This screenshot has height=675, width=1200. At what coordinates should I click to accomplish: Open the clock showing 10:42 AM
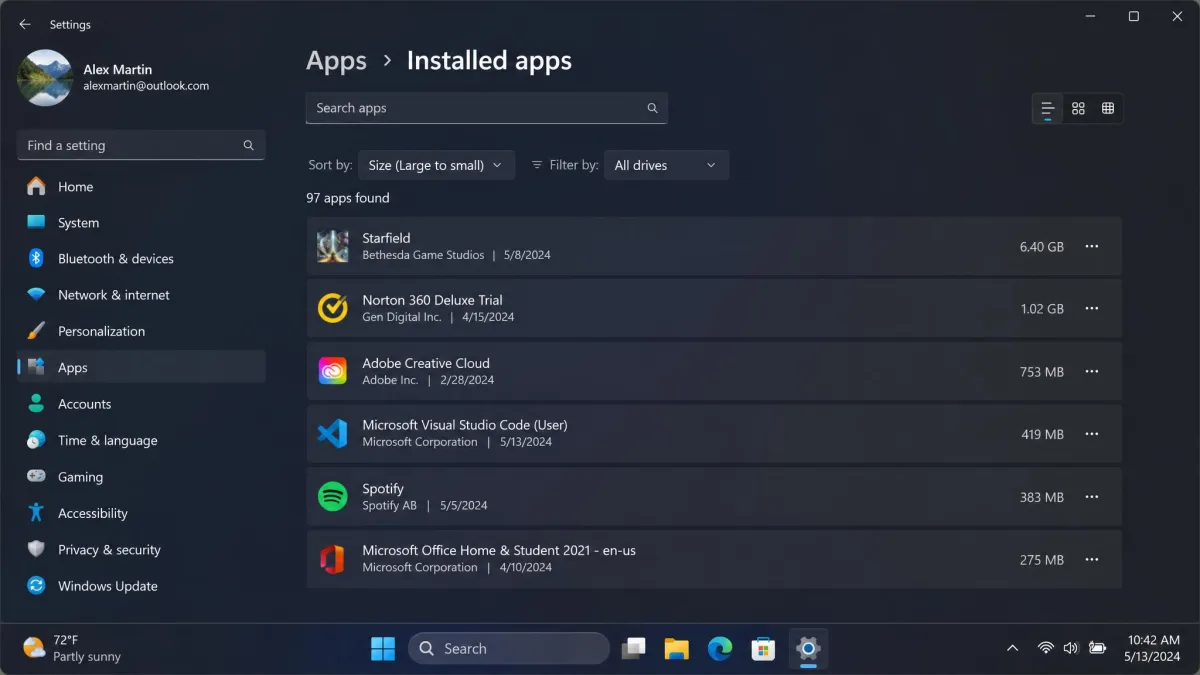pos(1155,648)
